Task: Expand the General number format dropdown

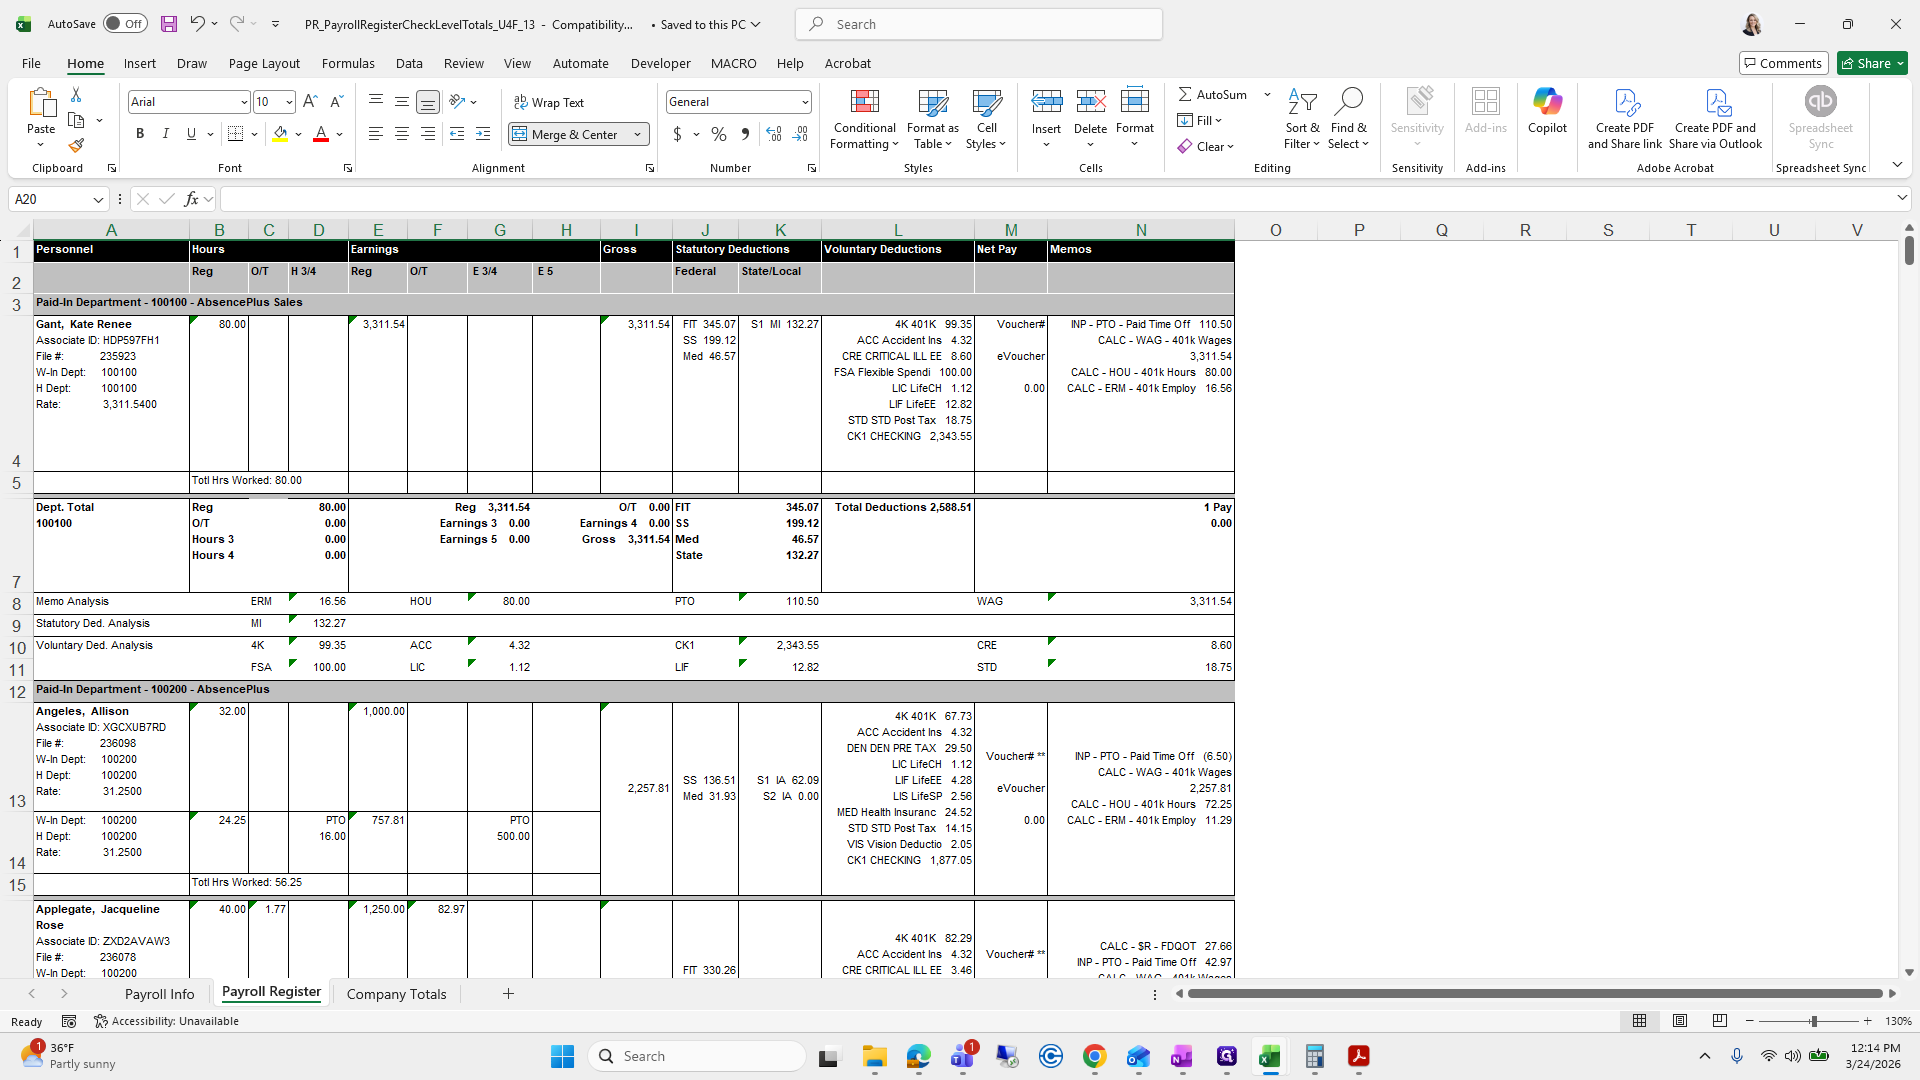Action: pos(804,102)
